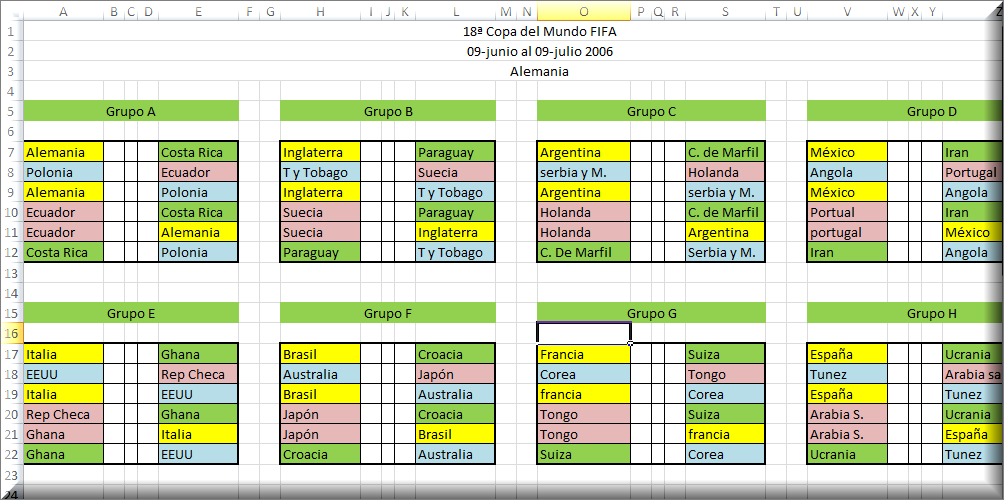Click the "Arabia sa" cell in row 18
The width and height of the screenshot is (1004, 500).
pyautogui.click(x=970, y=374)
